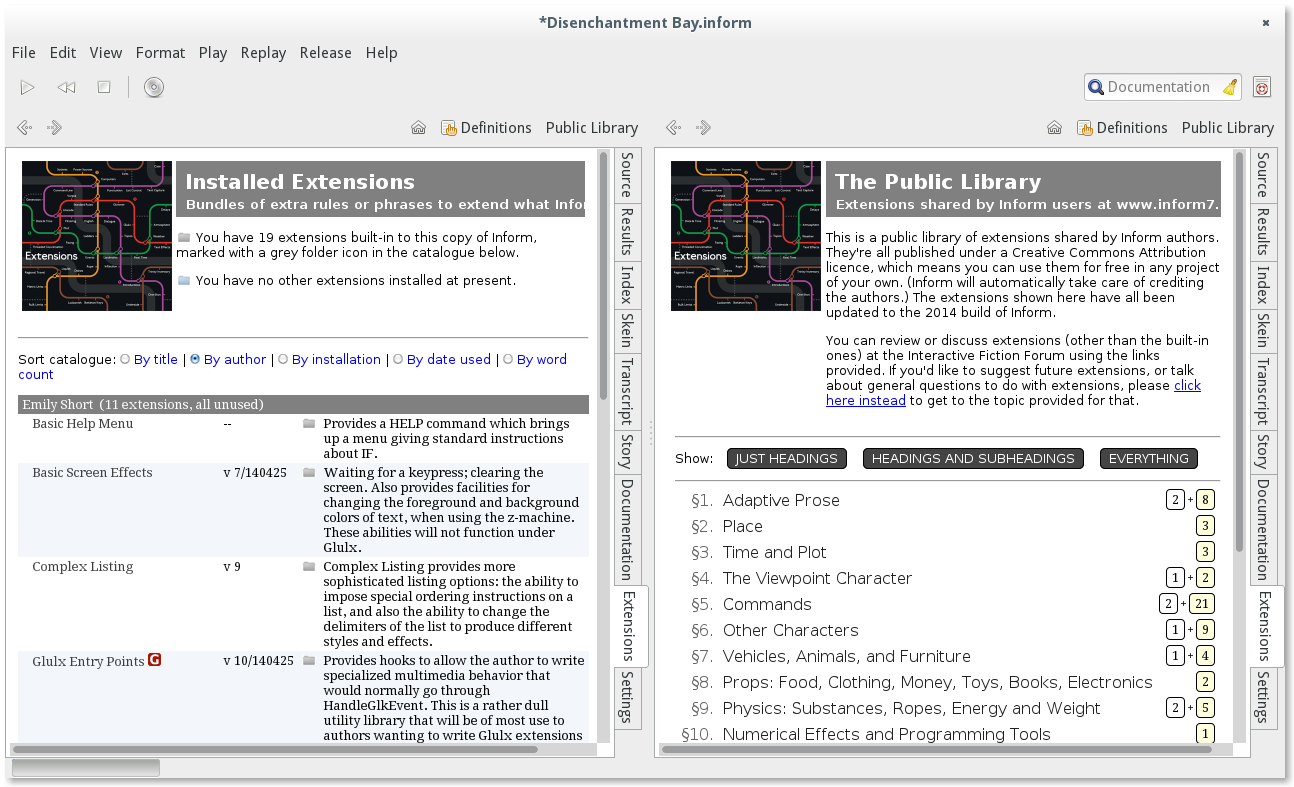This screenshot has height=787, width=1294.
Task: Select sorting By title
Action: pyautogui.click(x=156, y=359)
